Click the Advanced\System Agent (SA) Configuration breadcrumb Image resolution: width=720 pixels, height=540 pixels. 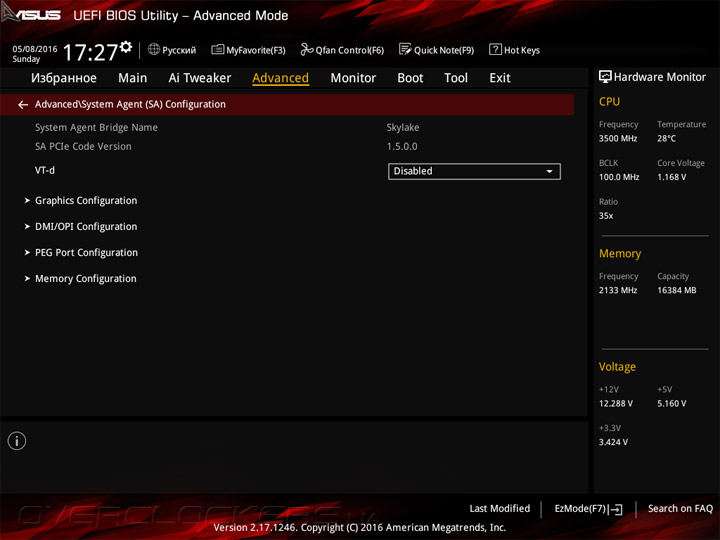[x=130, y=104]
